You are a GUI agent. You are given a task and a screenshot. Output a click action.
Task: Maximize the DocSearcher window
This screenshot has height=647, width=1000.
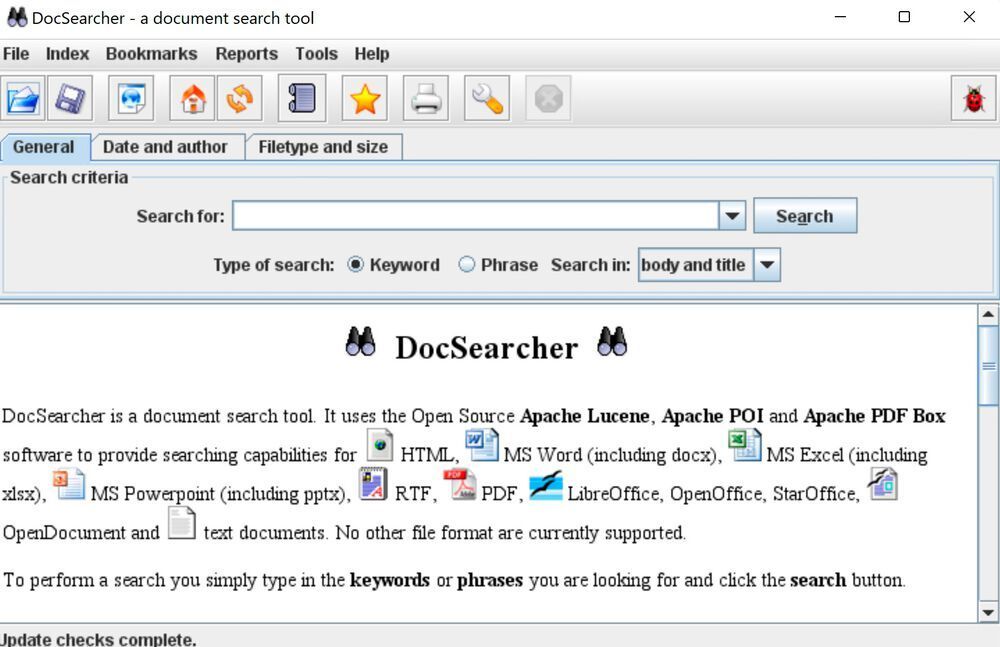click(x=904, y=17)
